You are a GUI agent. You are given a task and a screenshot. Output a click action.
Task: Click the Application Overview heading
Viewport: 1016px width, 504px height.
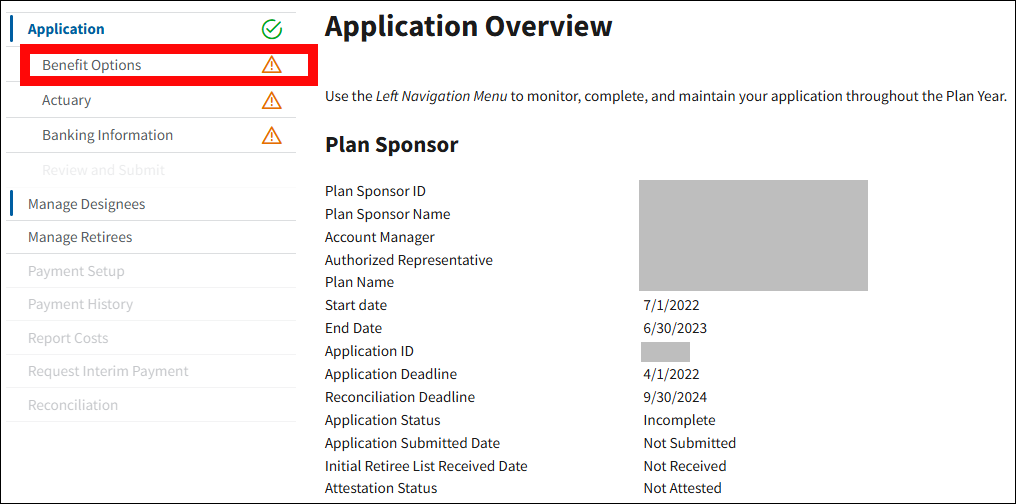[468, 27]
